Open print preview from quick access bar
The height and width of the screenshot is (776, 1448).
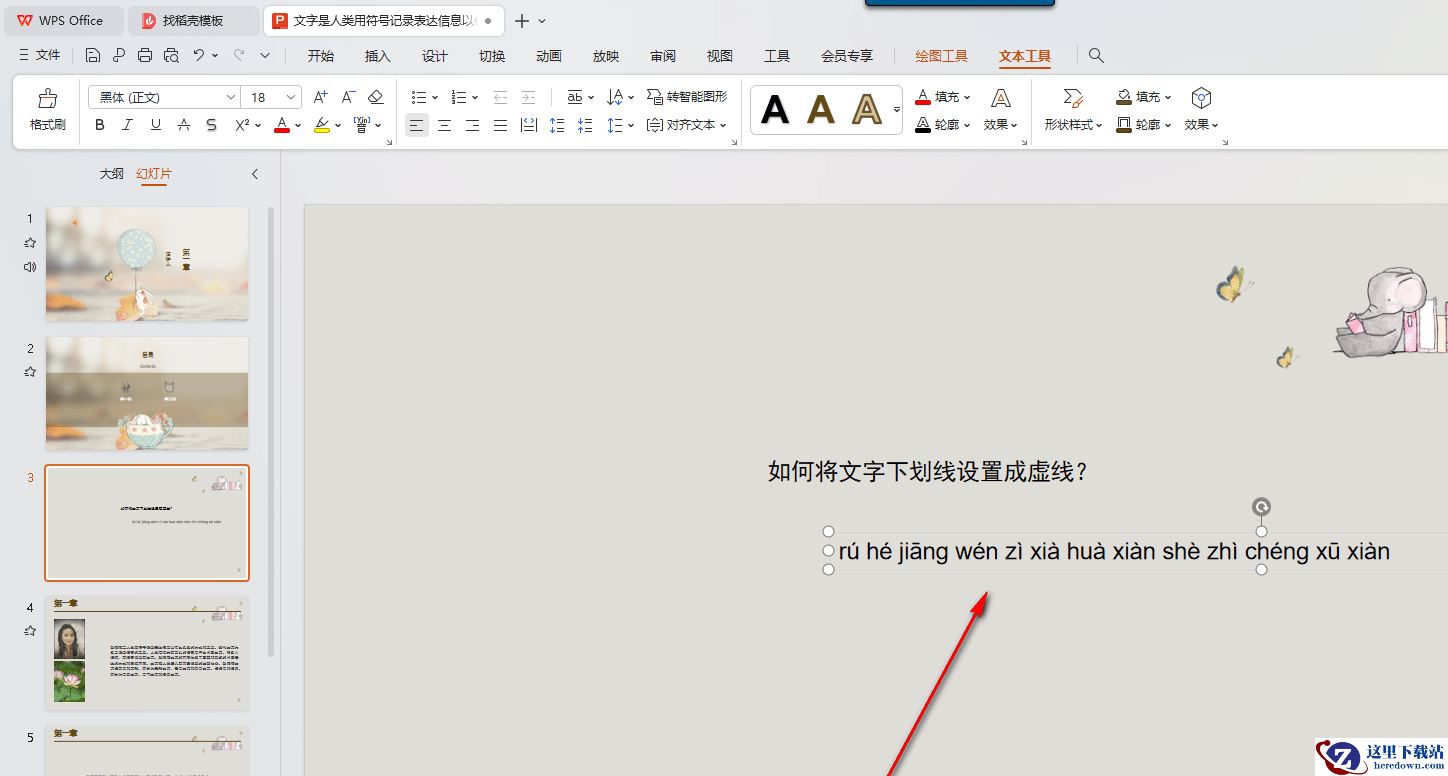click(171, 55)
